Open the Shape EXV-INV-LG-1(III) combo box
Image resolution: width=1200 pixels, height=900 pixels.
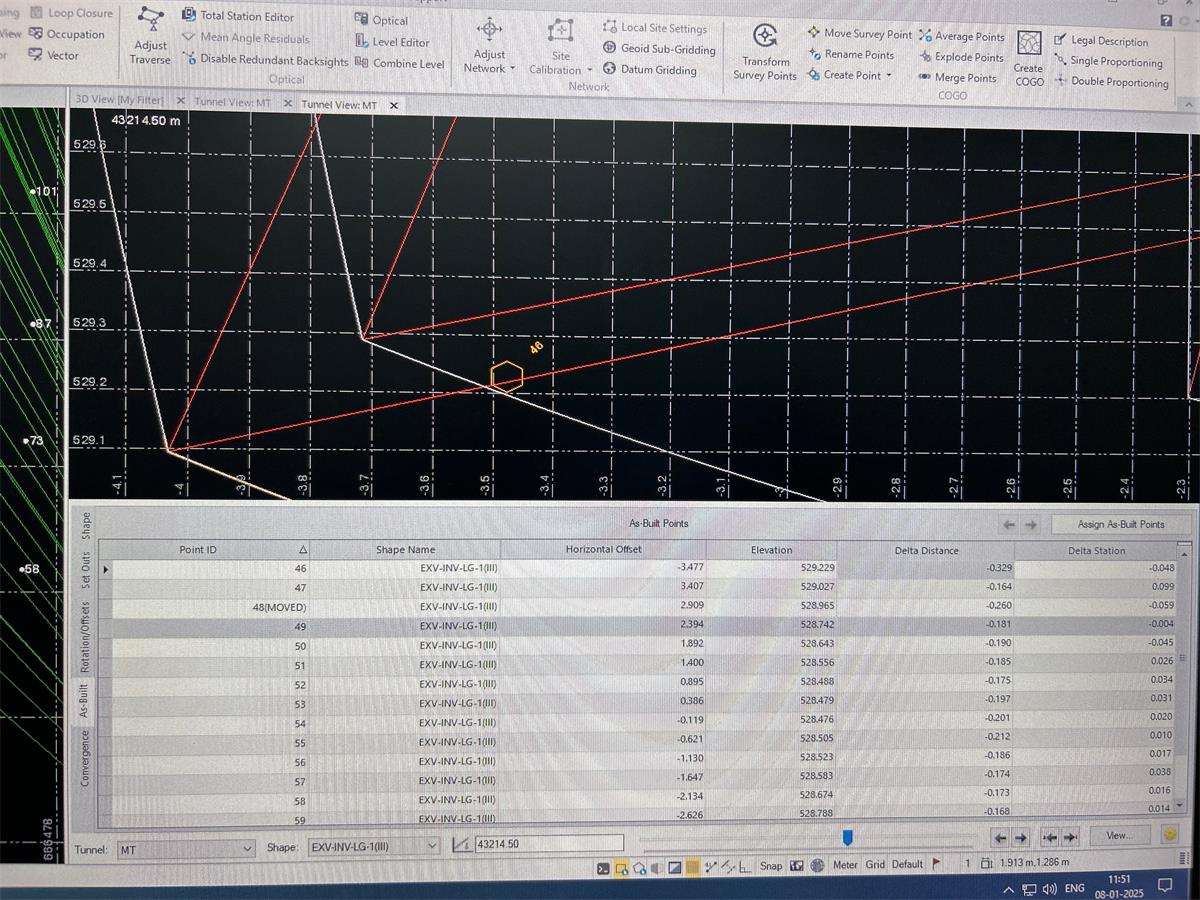coord(373,847)
